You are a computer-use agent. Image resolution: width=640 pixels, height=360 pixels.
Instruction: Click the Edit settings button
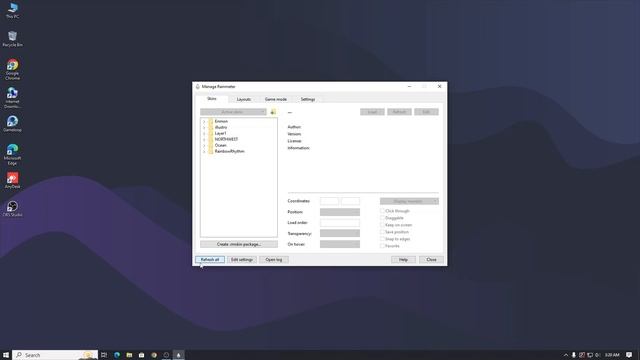(x=242, y=260)
